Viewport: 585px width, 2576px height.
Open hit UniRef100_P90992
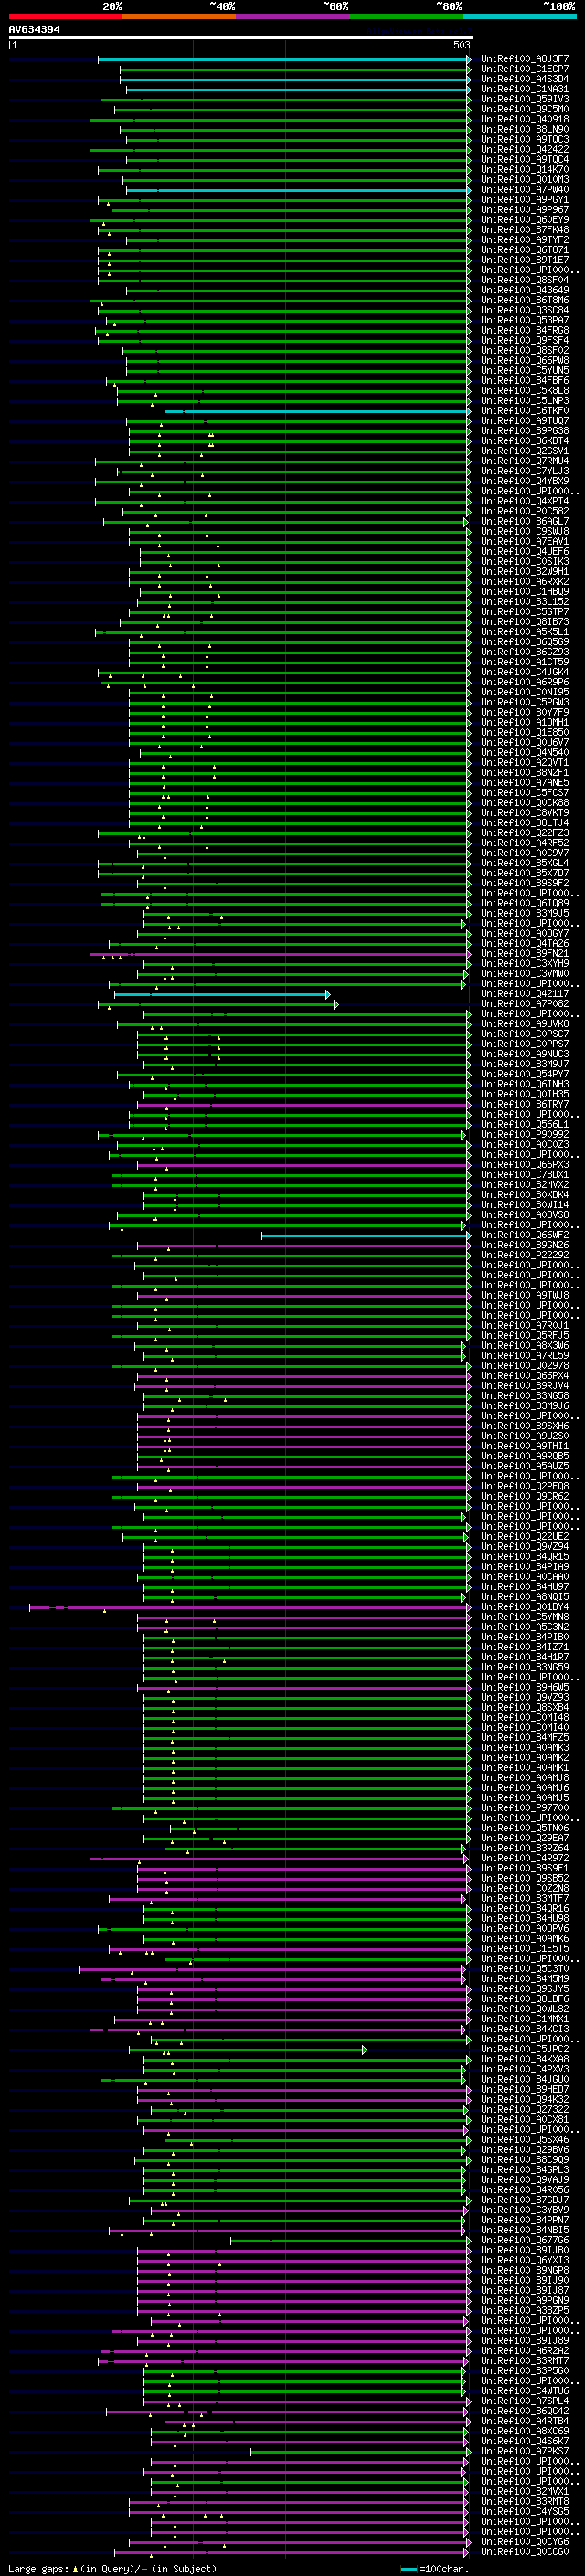tap(525, 1134)
